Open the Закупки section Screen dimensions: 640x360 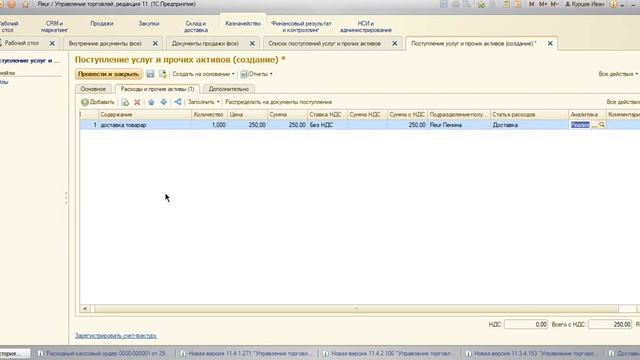point(149,24)
